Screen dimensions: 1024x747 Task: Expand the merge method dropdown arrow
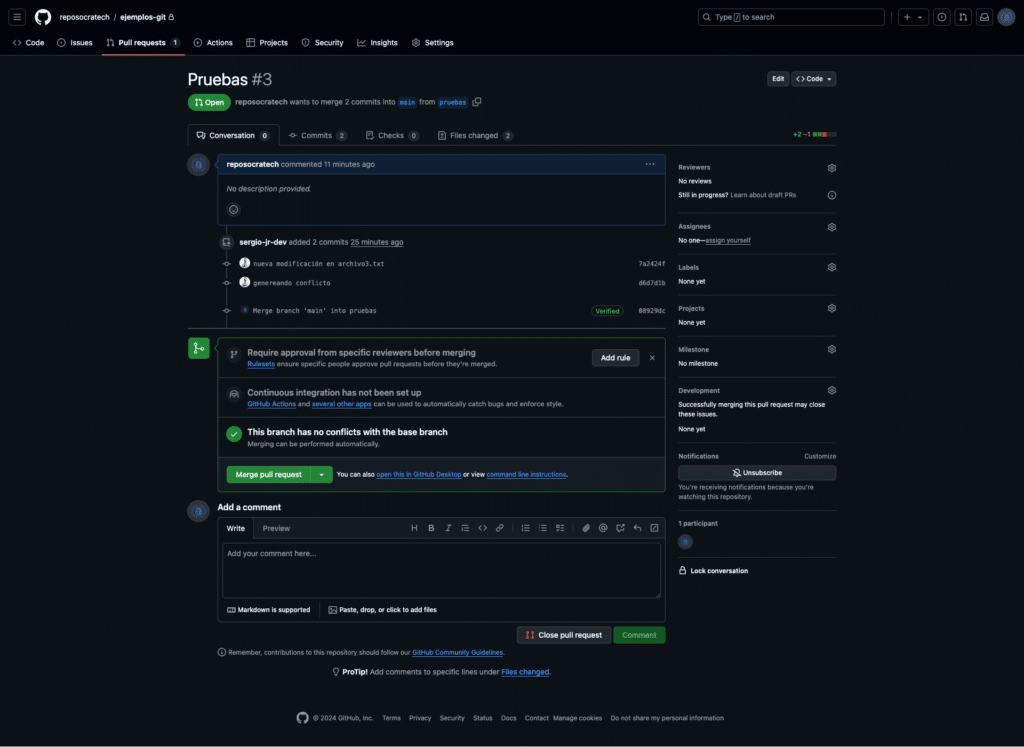point(322,475)
